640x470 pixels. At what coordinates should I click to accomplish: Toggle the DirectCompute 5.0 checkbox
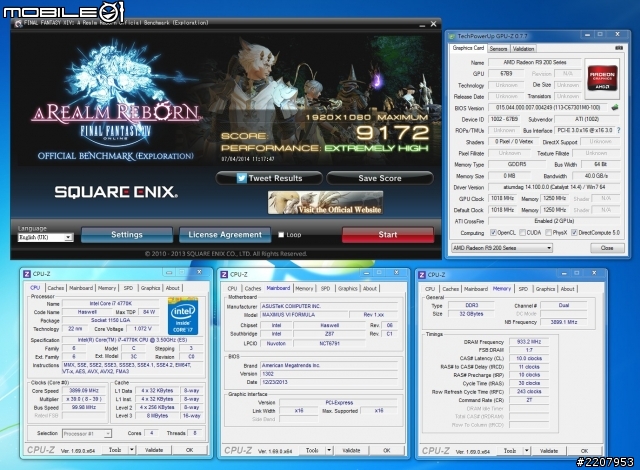point(574,233)
